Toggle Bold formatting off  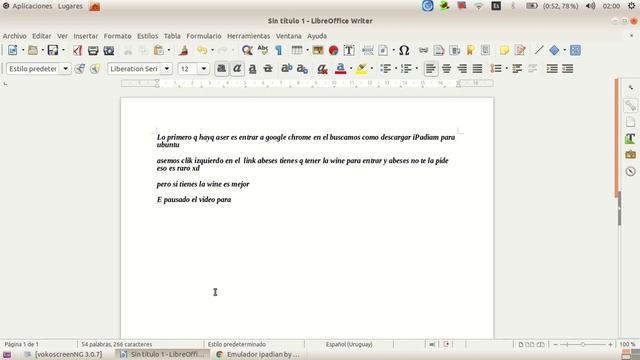point(222,69)
